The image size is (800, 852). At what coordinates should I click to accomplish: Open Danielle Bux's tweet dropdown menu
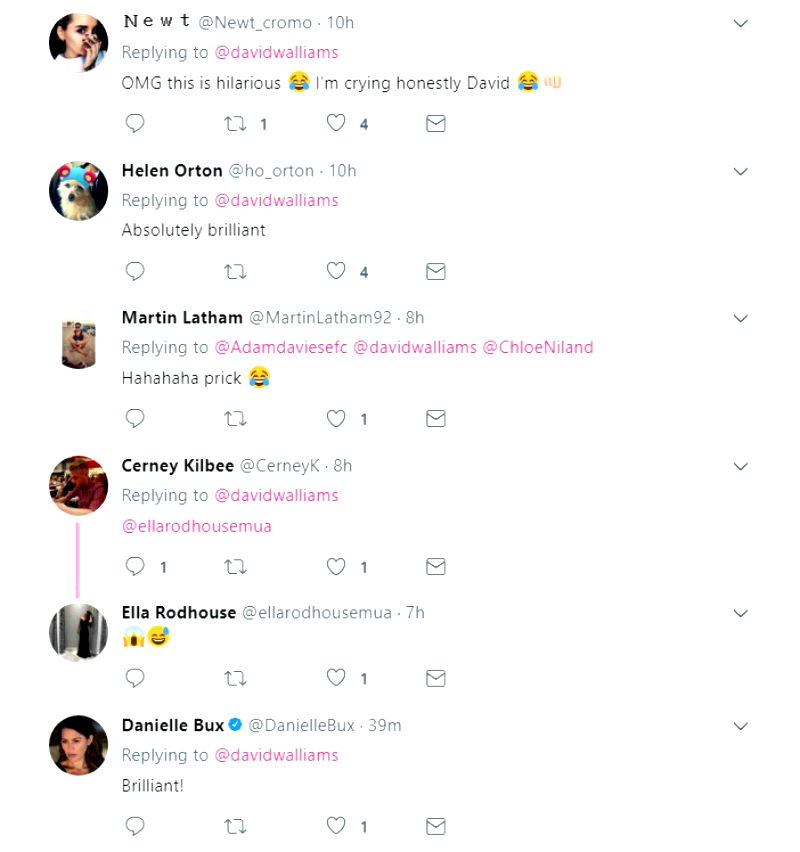click(x=741, y=725)
